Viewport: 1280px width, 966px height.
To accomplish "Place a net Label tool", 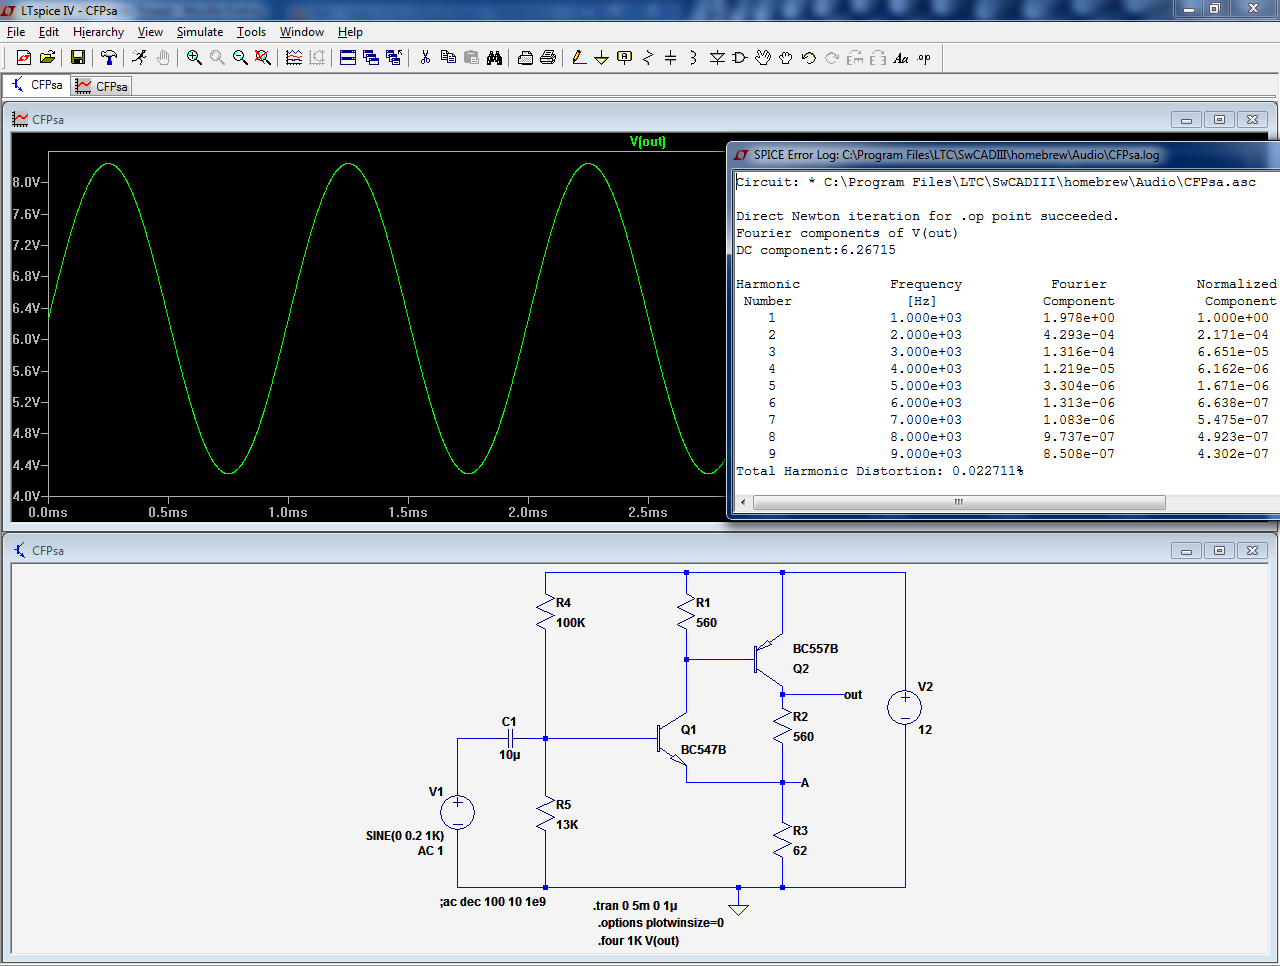I will click(x=625, y=58).
